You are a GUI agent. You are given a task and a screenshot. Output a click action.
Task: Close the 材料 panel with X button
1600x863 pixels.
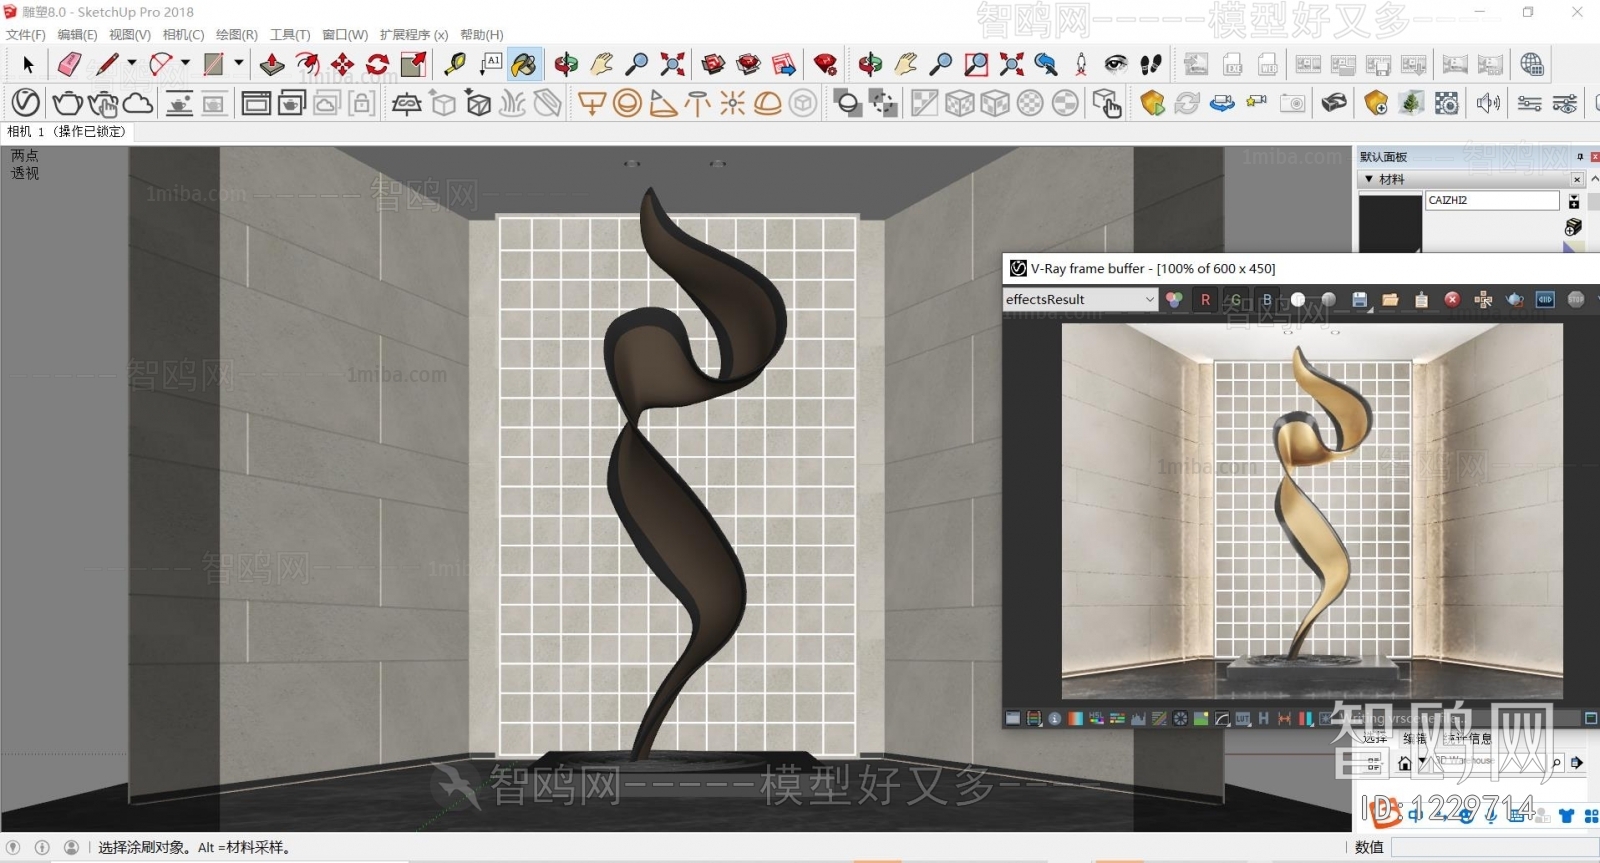(1577, 179)
